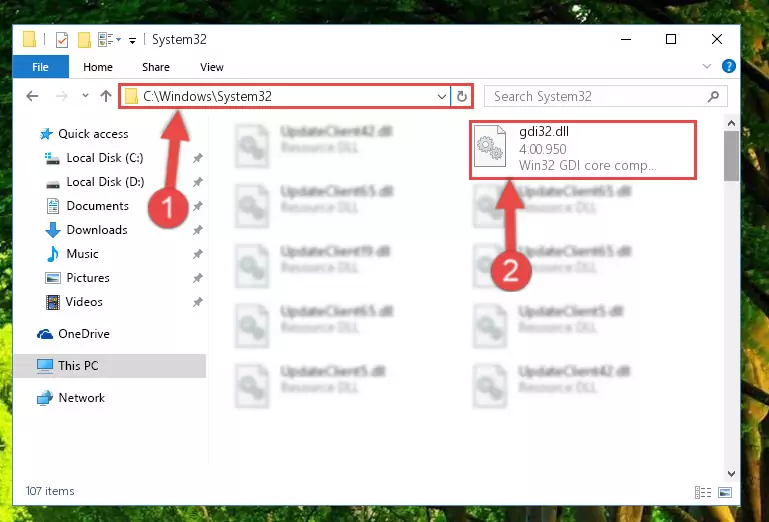This screenshot has height=522, width=769.
Task: Select the gdi32.dll file name
Action: (544, 131)
